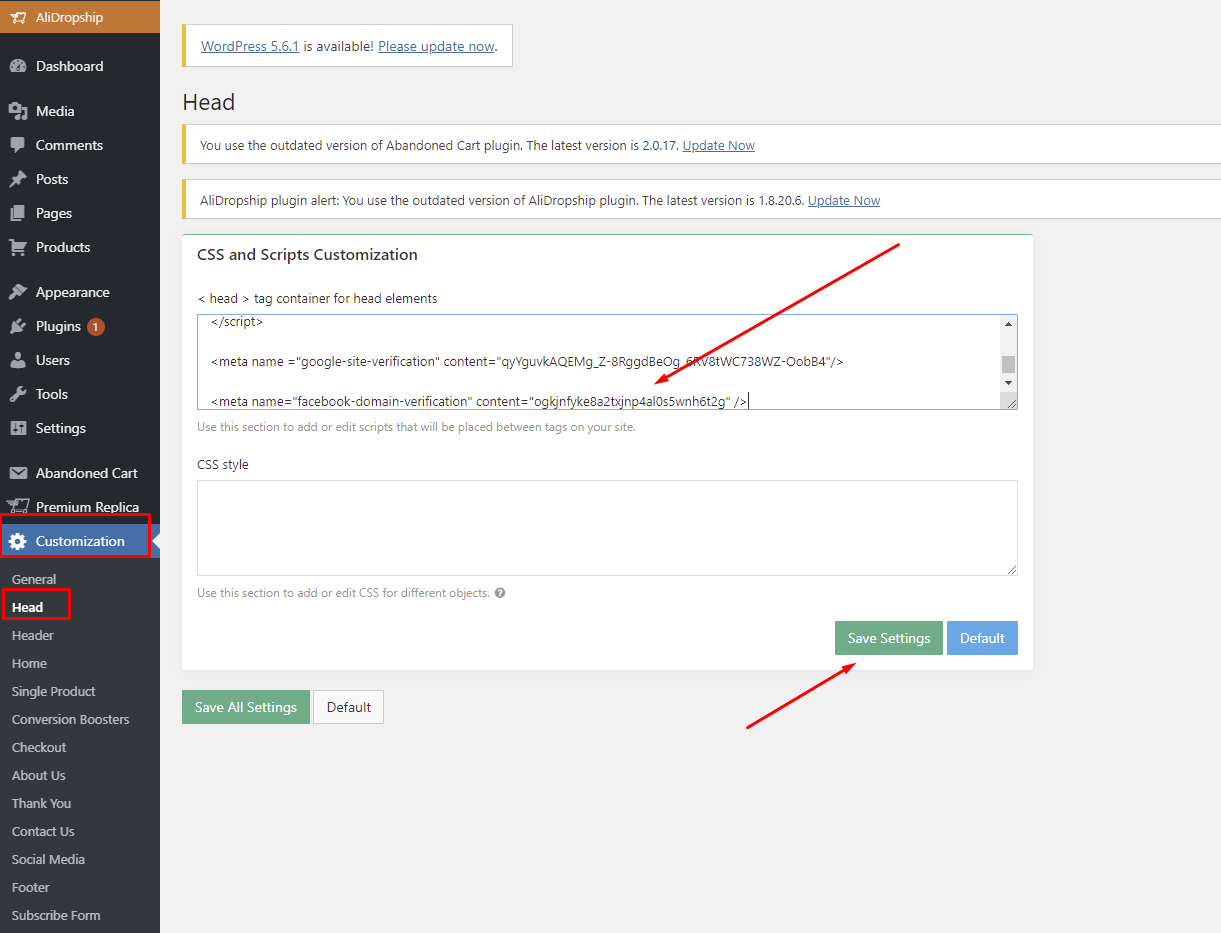Open Dashboard via its gauge icon
Image resolution: width=1221 pixels, height=933 pixels.
tap(18, 66)
